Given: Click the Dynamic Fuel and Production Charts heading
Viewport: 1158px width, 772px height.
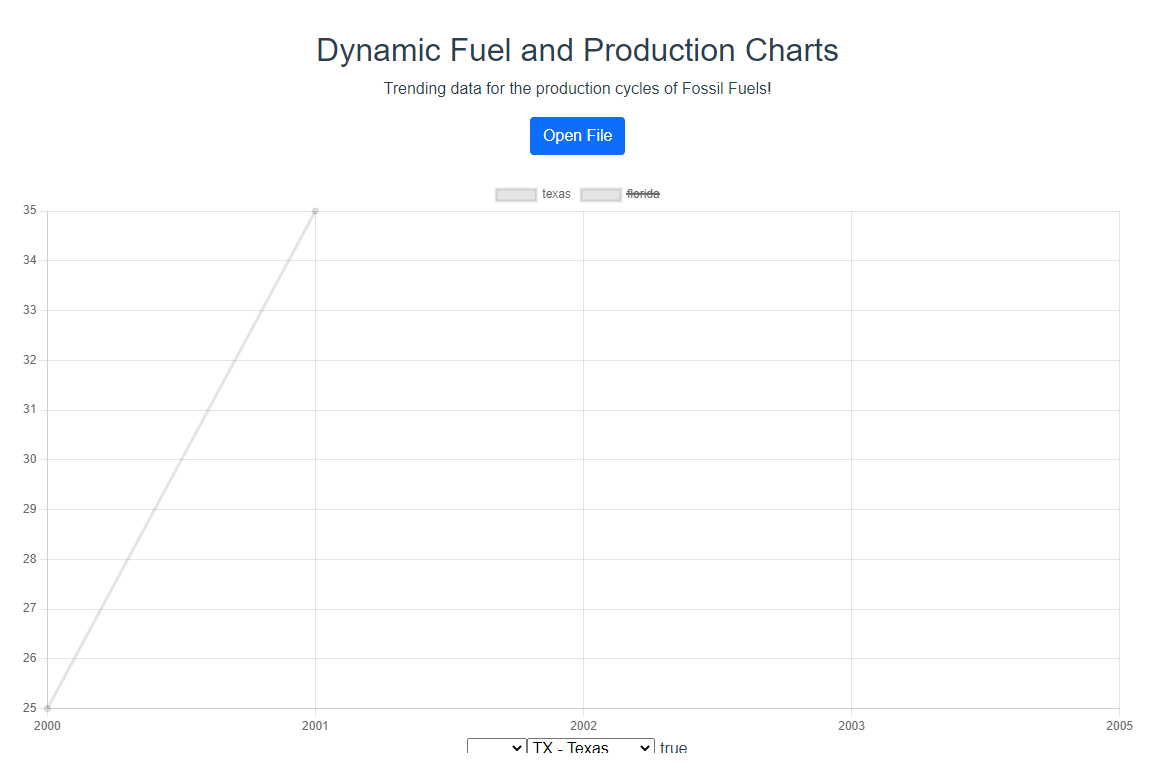Looking at the screenshot, I should pos(577,50).
